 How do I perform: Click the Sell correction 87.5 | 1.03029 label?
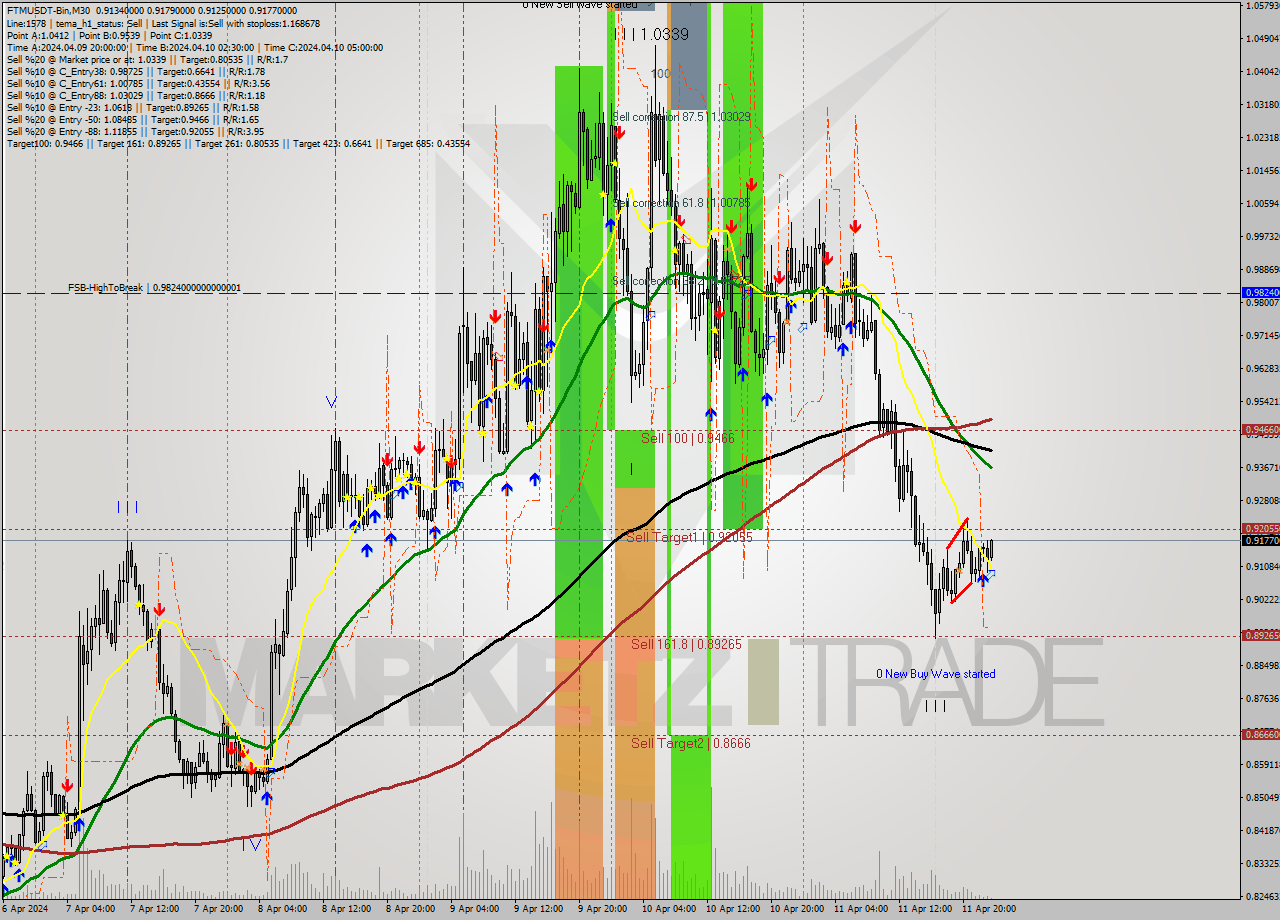(x=681, y=117)
